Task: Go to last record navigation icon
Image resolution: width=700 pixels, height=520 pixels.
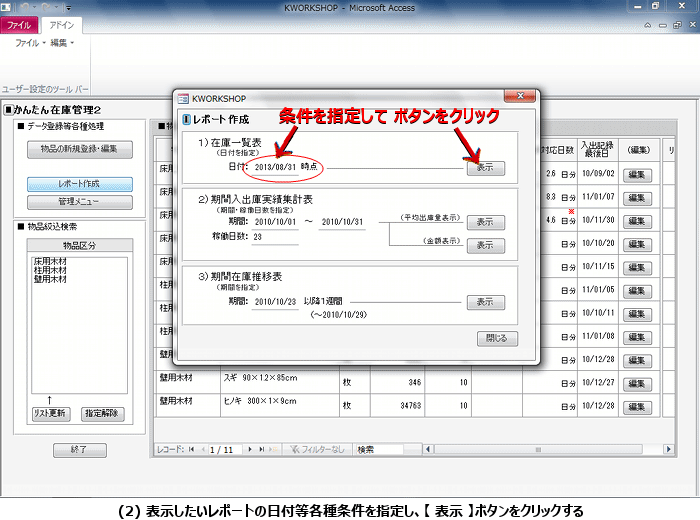Action: (262, 449)
